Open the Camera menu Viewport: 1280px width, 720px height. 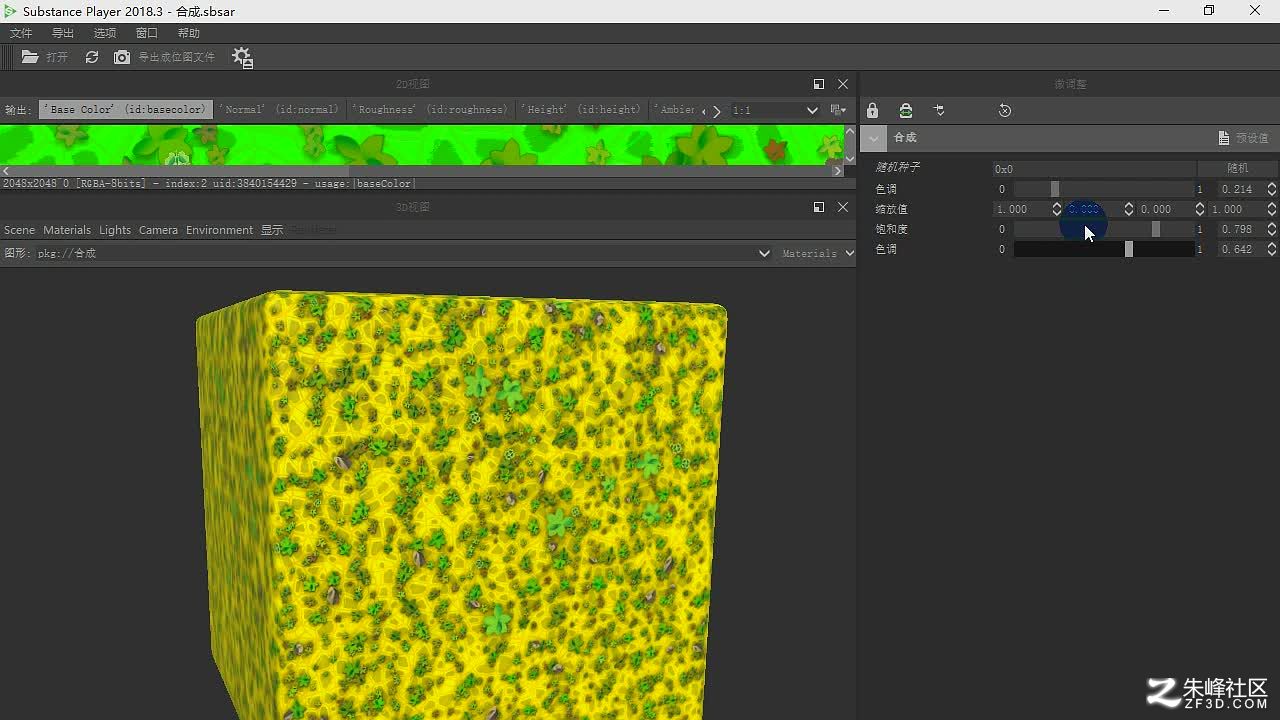[x=158, y=230]
